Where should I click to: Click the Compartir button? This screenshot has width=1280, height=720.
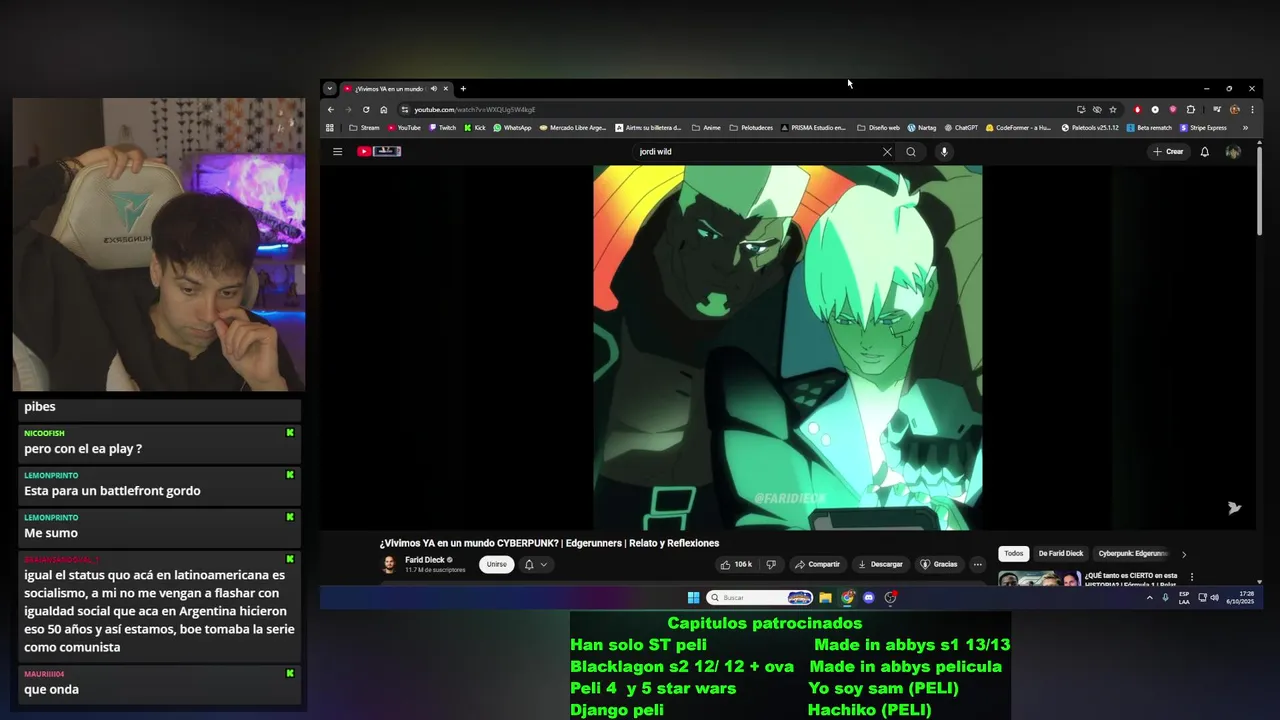818,565
